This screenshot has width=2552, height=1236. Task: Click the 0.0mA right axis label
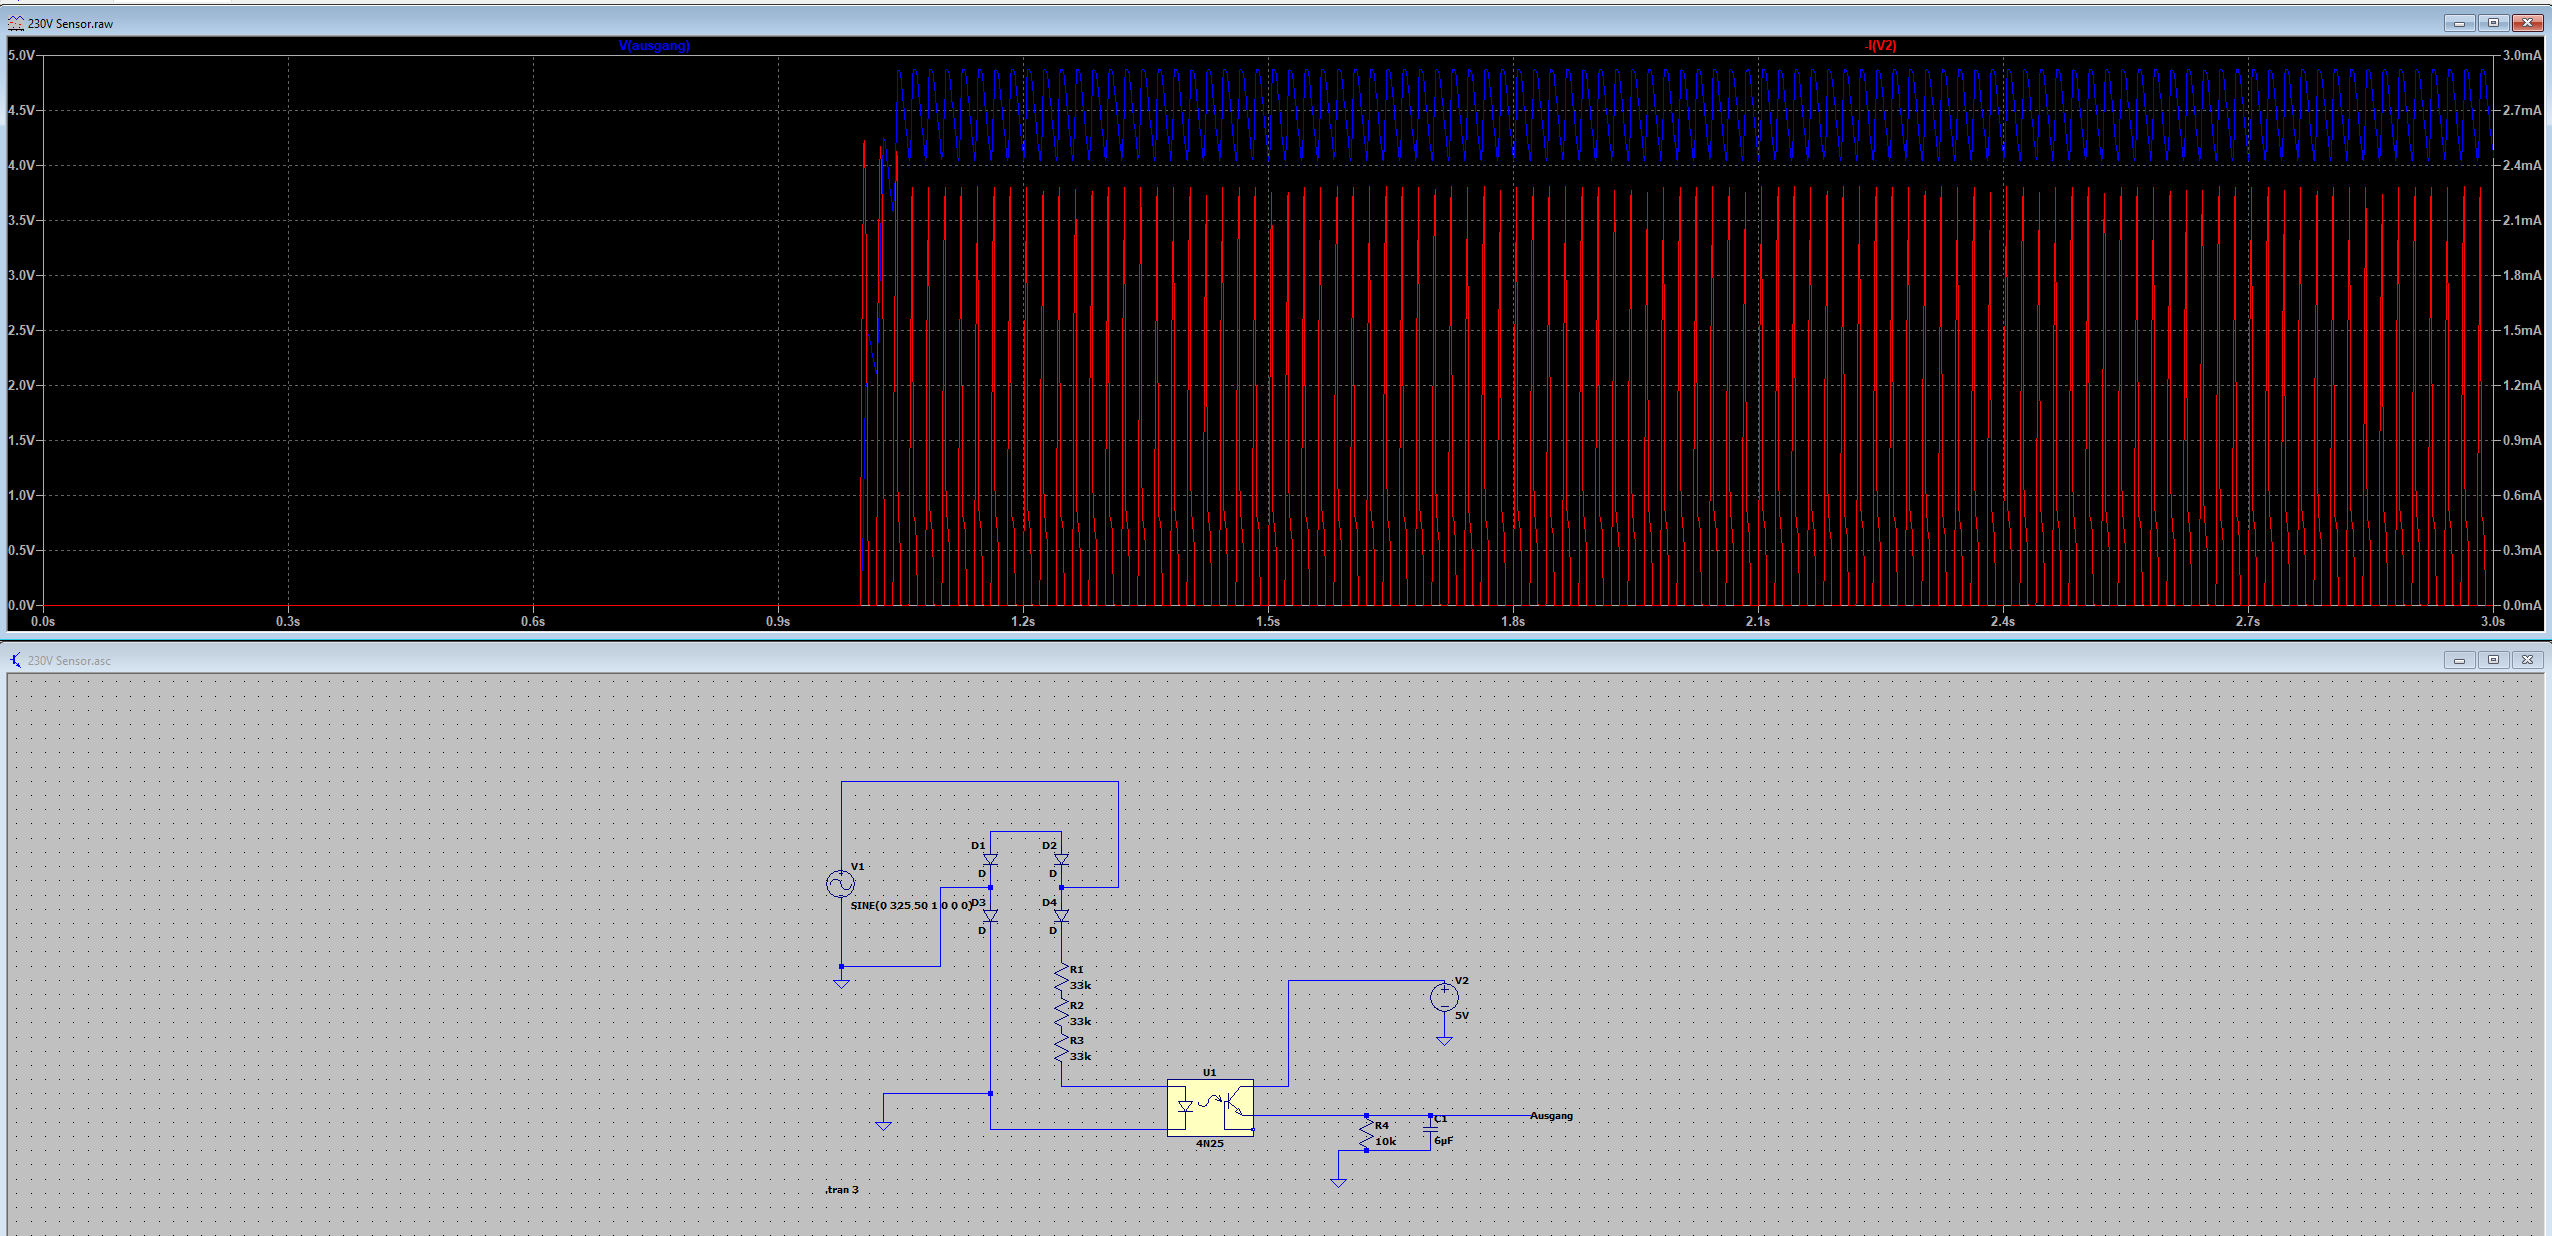[2522, 605]
